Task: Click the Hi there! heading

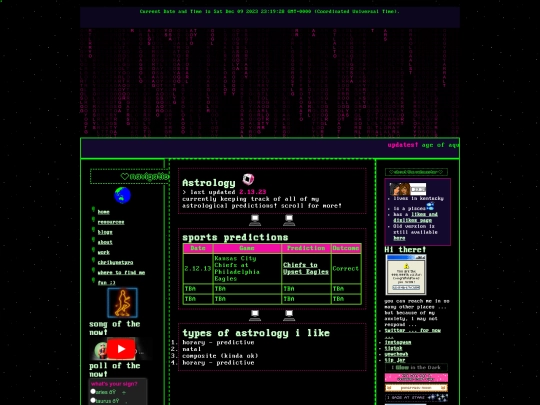Action: click(x=405, y=250)
